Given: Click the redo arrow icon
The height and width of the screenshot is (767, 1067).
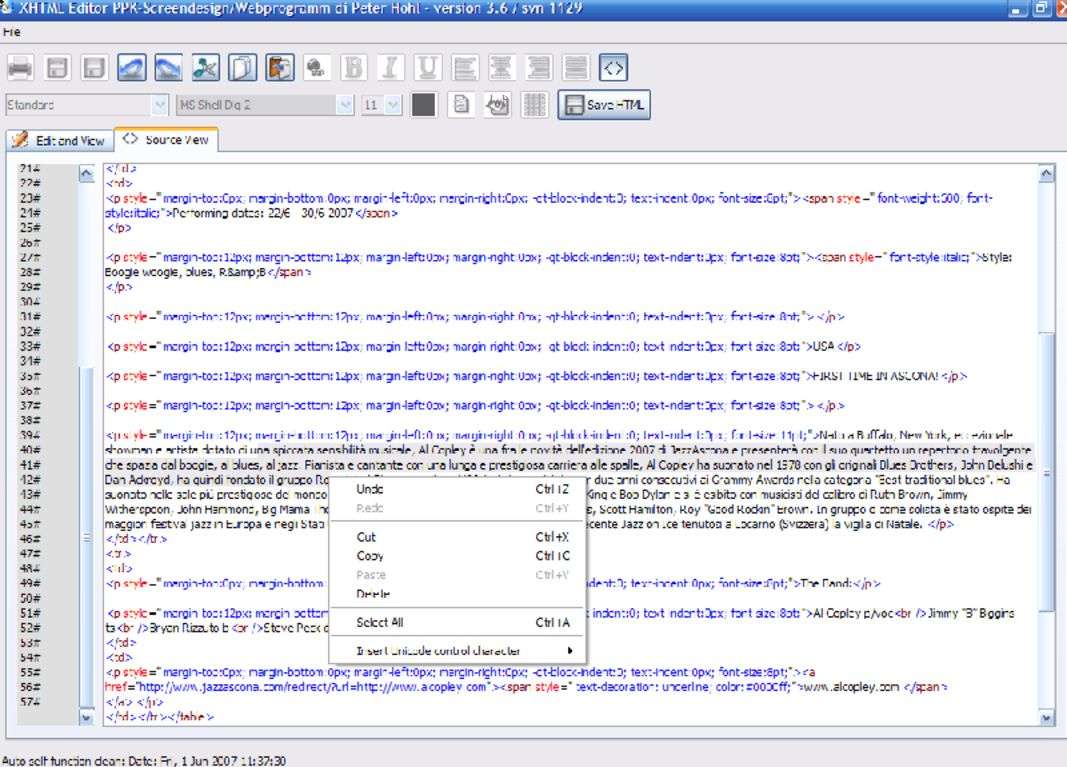Looking at the screenshot, I should 171,67.
